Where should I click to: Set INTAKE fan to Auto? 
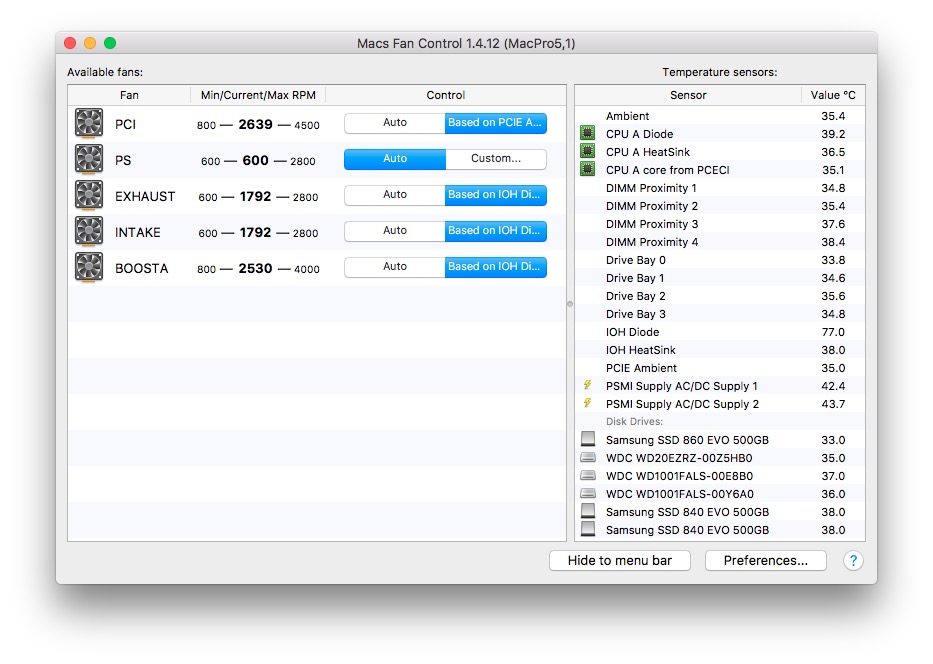[395, 231]
